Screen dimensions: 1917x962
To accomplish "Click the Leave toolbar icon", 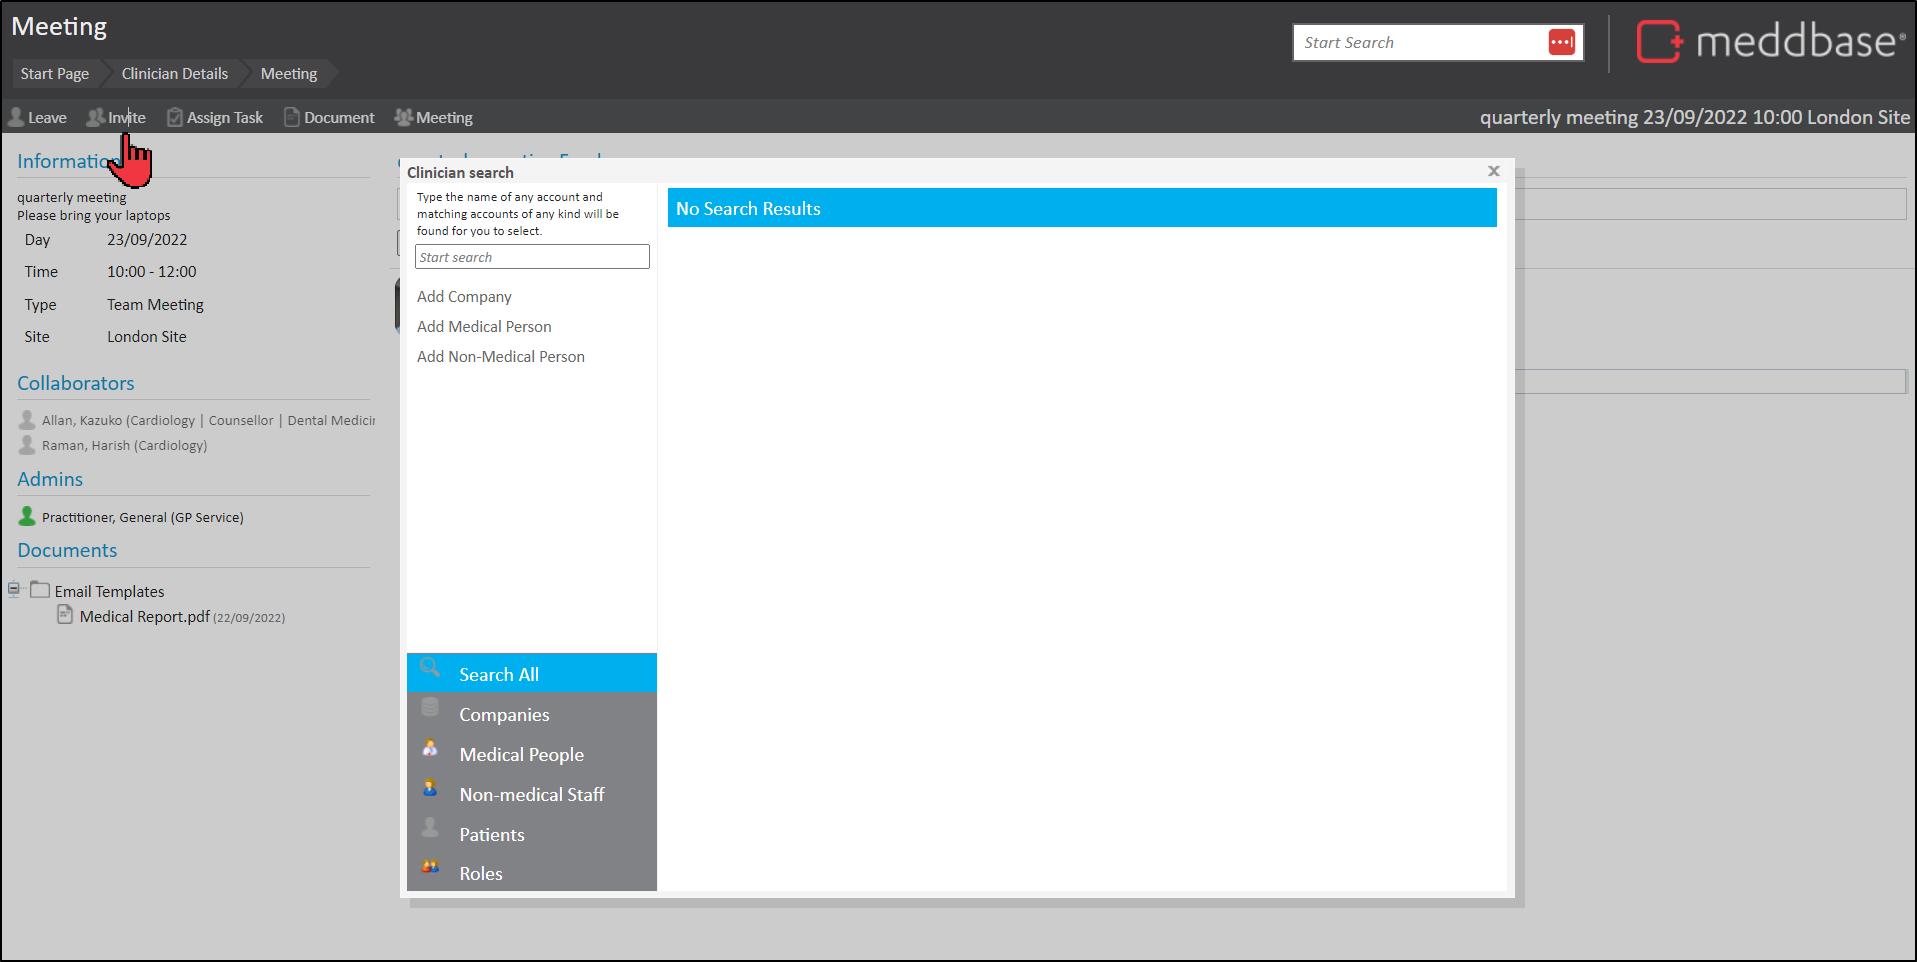I will [17, 118].
